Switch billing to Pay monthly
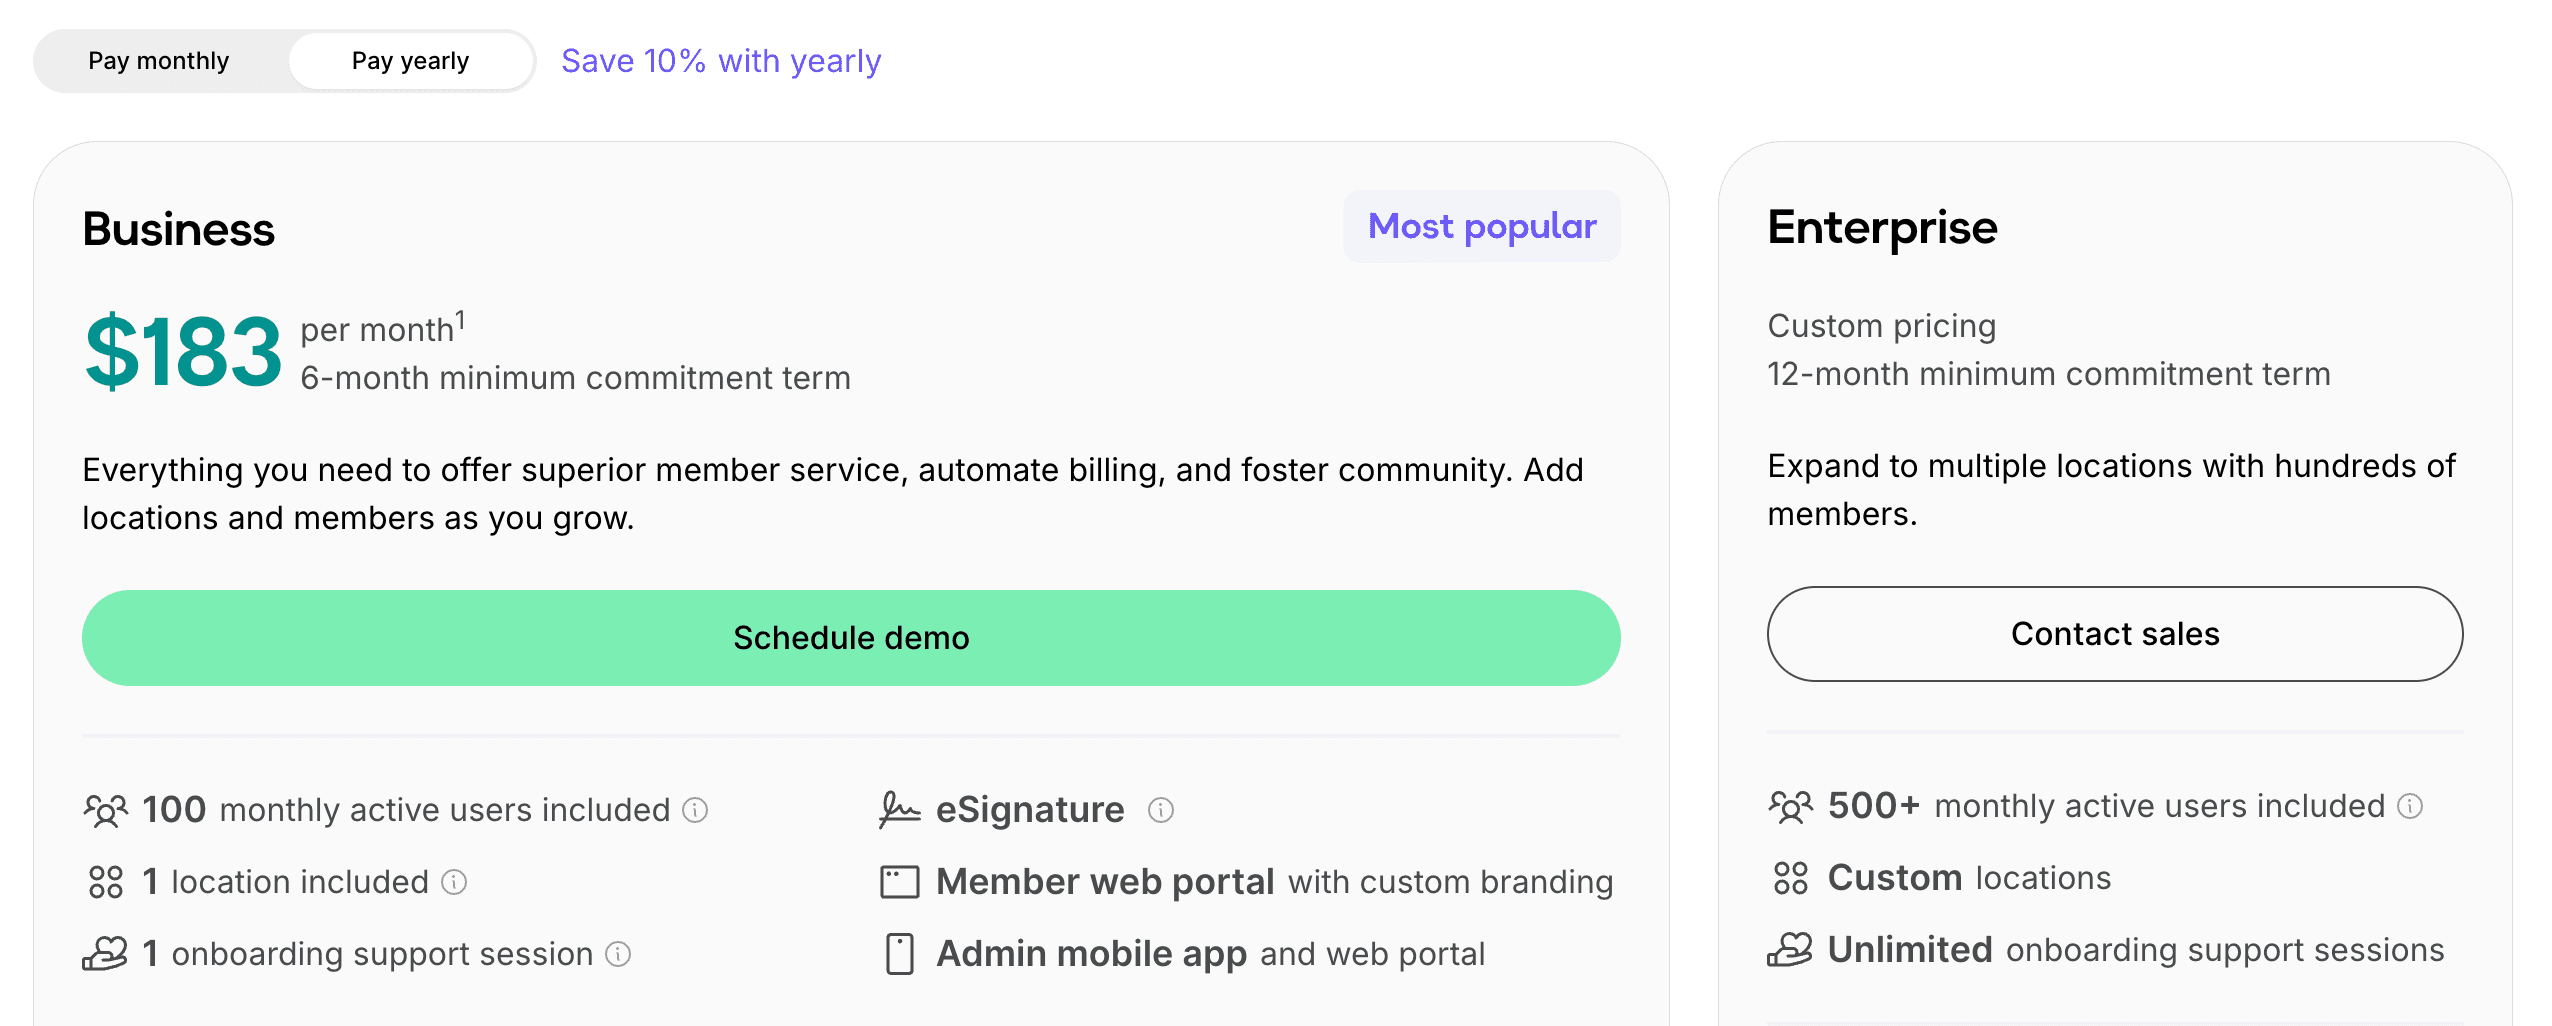 (x=159, y=61)
